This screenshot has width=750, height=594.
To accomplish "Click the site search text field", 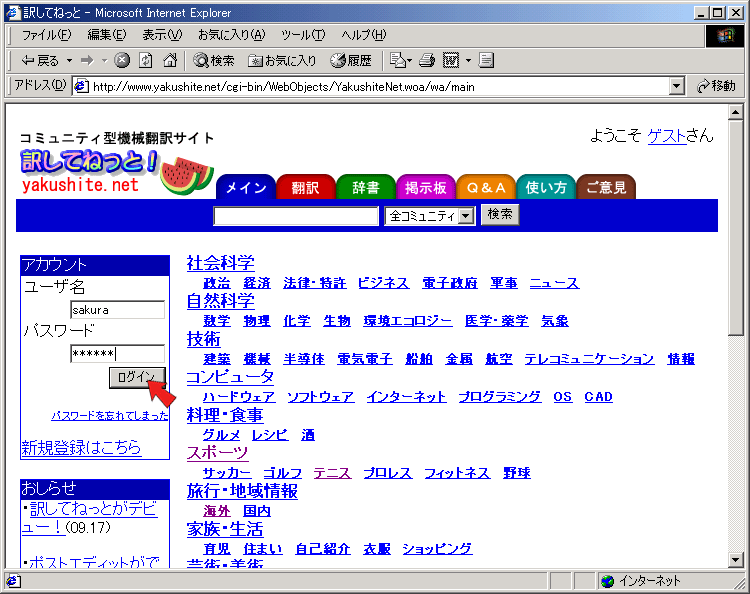I will point(296,216).
